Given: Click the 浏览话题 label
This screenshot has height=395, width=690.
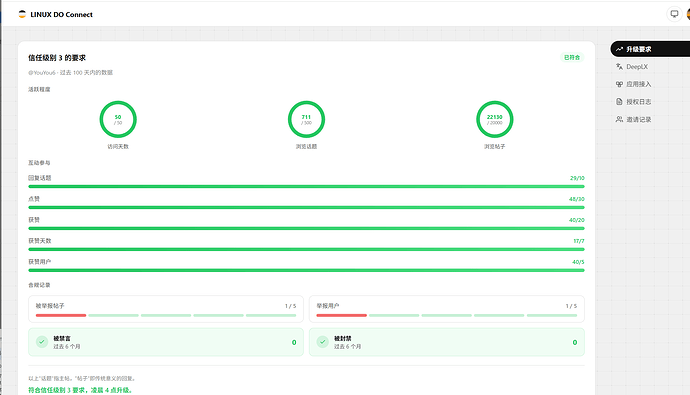Looking at the screenshot, I should coord(306,146).
